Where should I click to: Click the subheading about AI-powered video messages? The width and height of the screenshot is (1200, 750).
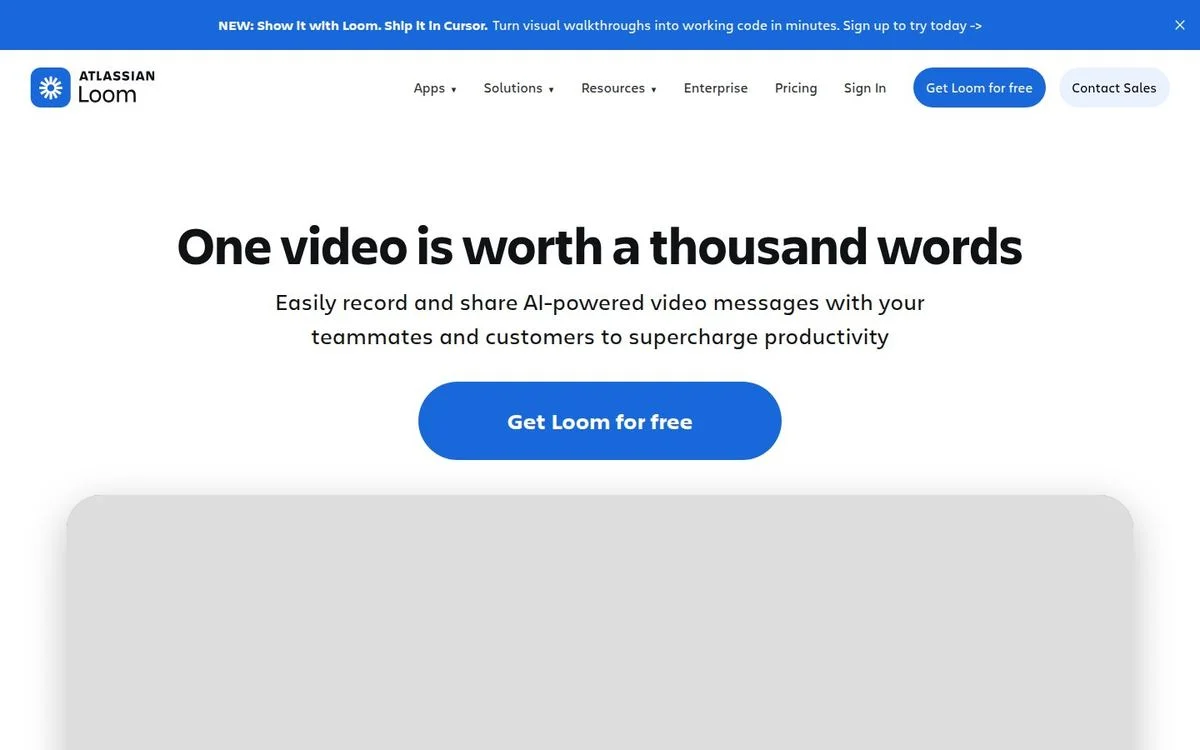pyautogui.click(x=600, y=320)
